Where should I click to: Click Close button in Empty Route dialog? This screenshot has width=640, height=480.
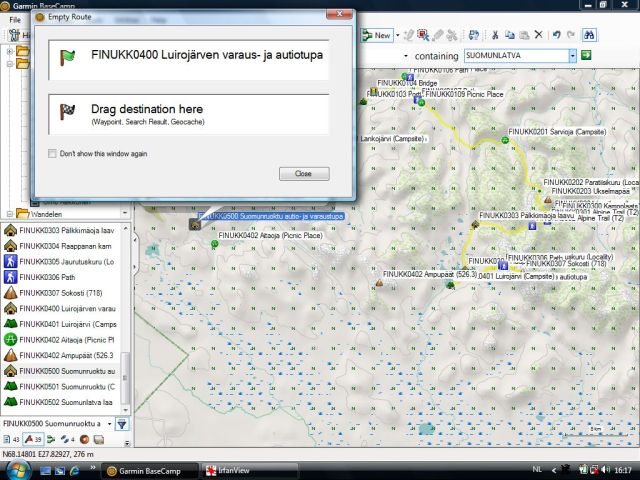(x=303, y=173)
